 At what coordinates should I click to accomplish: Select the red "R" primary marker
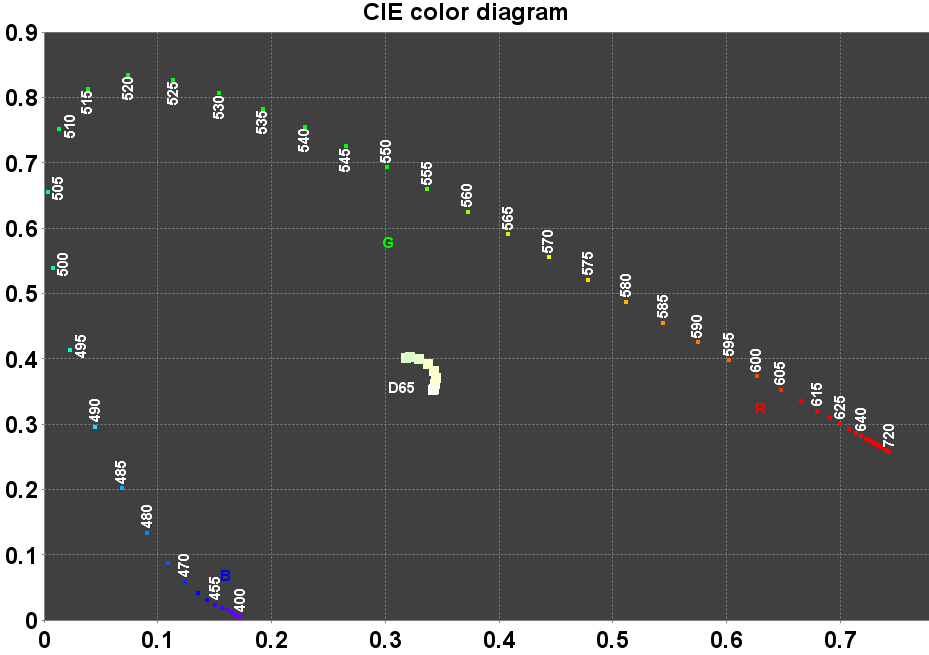tap(760, 409)
